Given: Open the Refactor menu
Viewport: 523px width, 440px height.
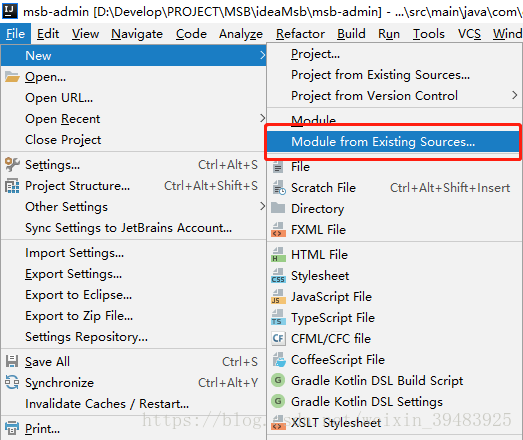Looking at the screenshot, I should point(300,34).
